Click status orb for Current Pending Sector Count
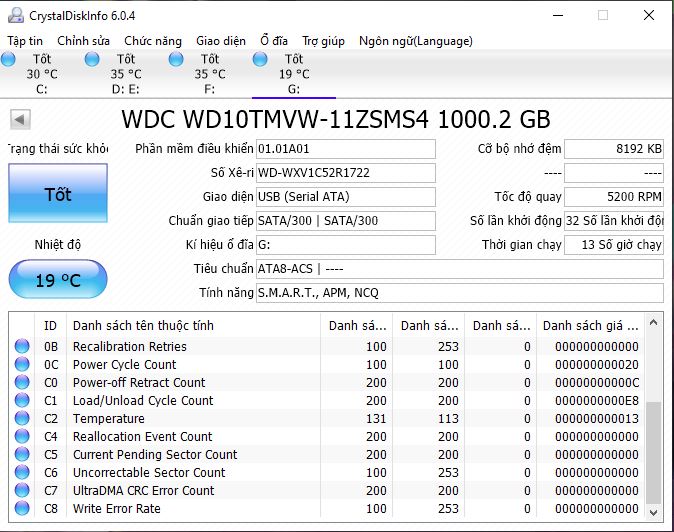Viewport: 674px width, 532px height. 22,454
